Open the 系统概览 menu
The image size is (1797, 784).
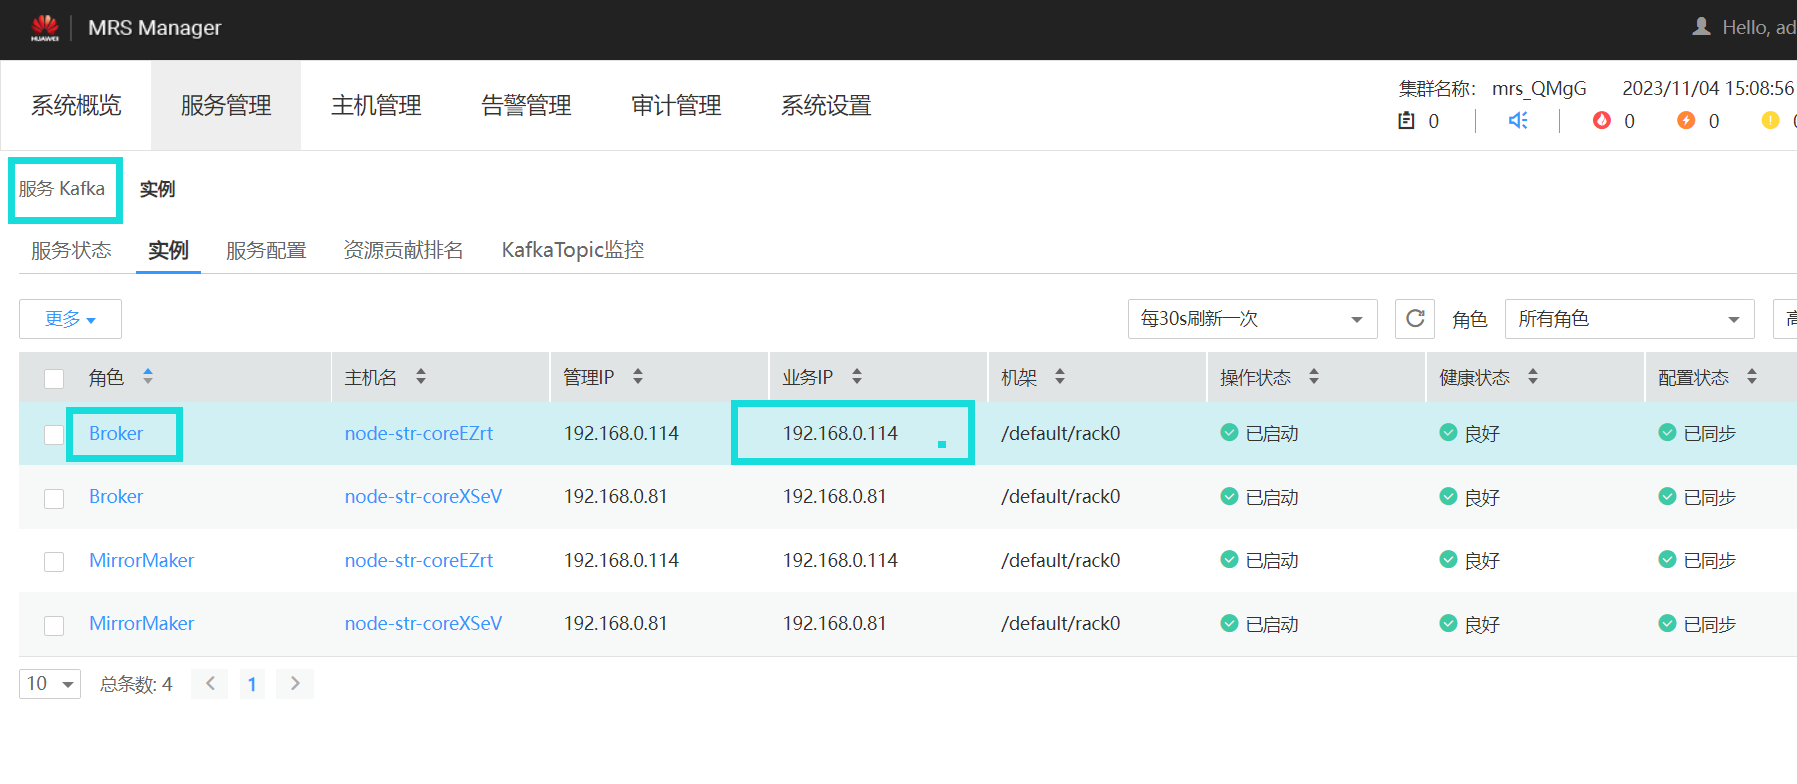(x=76, y=105)
